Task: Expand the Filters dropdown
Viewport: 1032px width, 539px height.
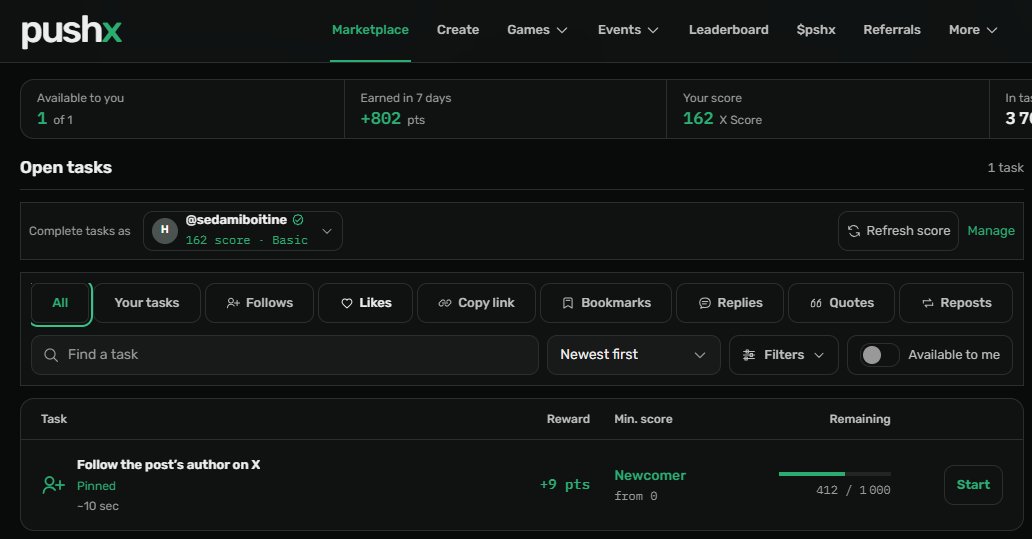Action: [x=783, y=355]
